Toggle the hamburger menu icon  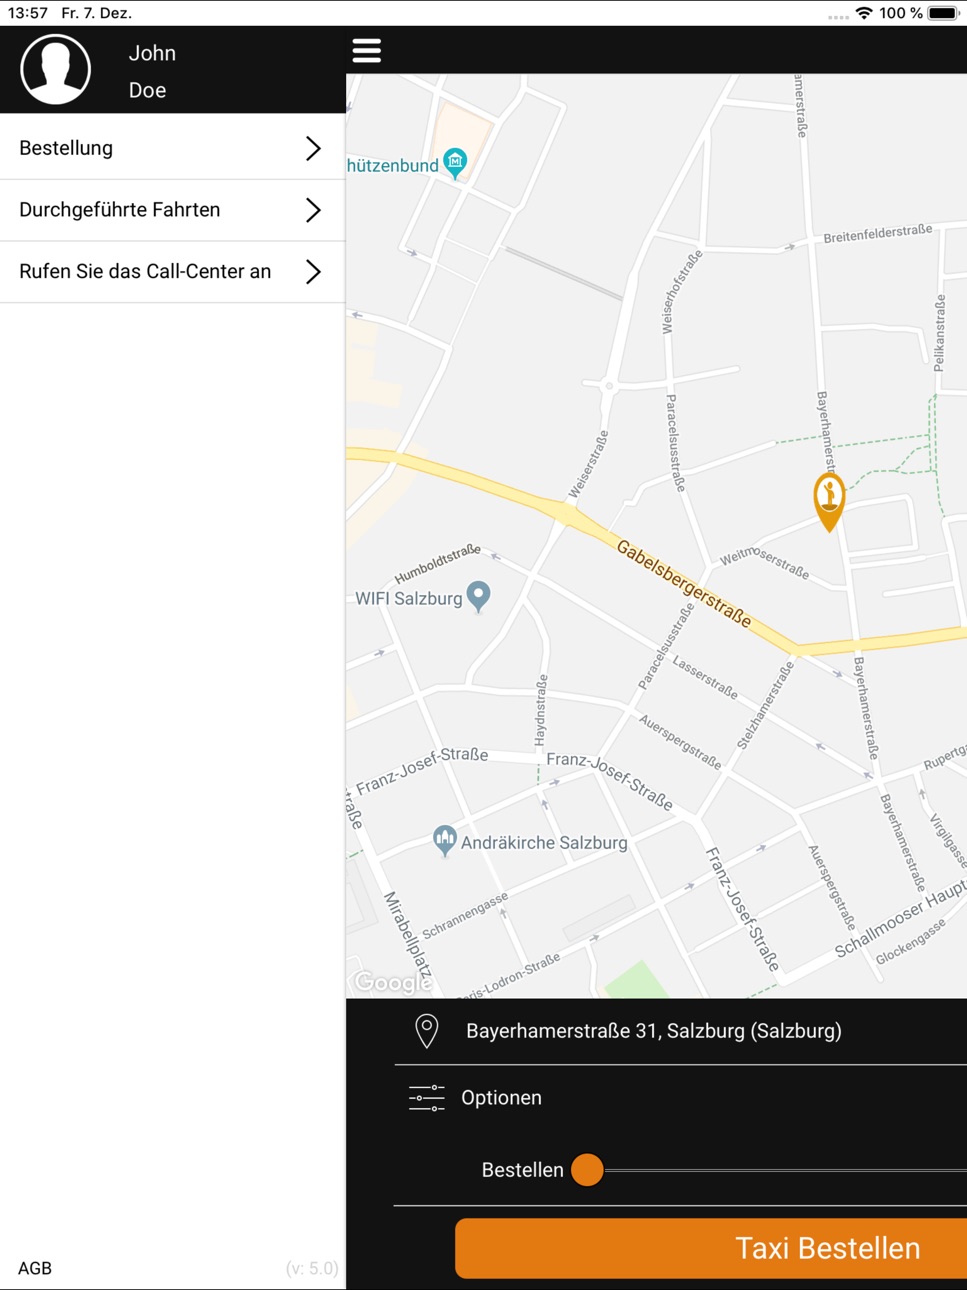[x=367, y=50]
